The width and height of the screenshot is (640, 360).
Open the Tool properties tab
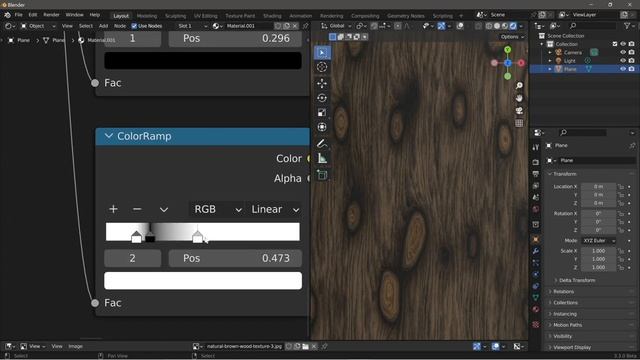[536, 147]
